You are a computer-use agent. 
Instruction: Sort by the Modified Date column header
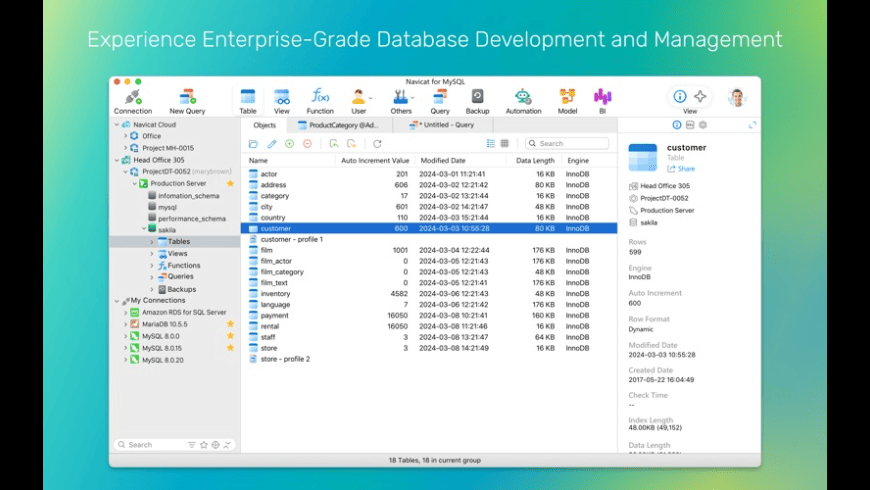443,160
